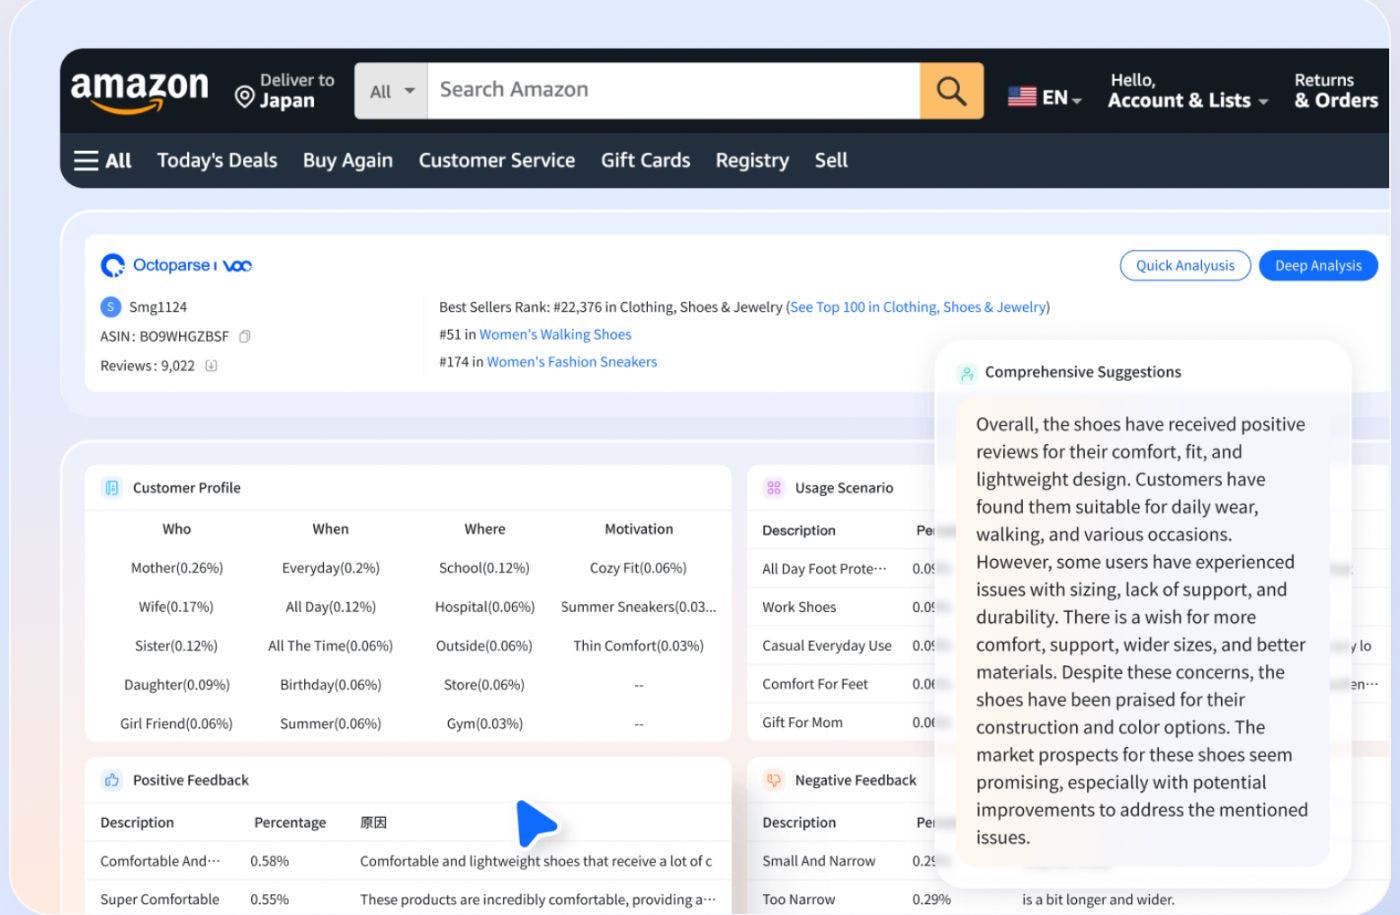The height and width of the screenshot is (915, 1400).
Task: Select Daughter(0.09%) cell
Action: point(176,685)
